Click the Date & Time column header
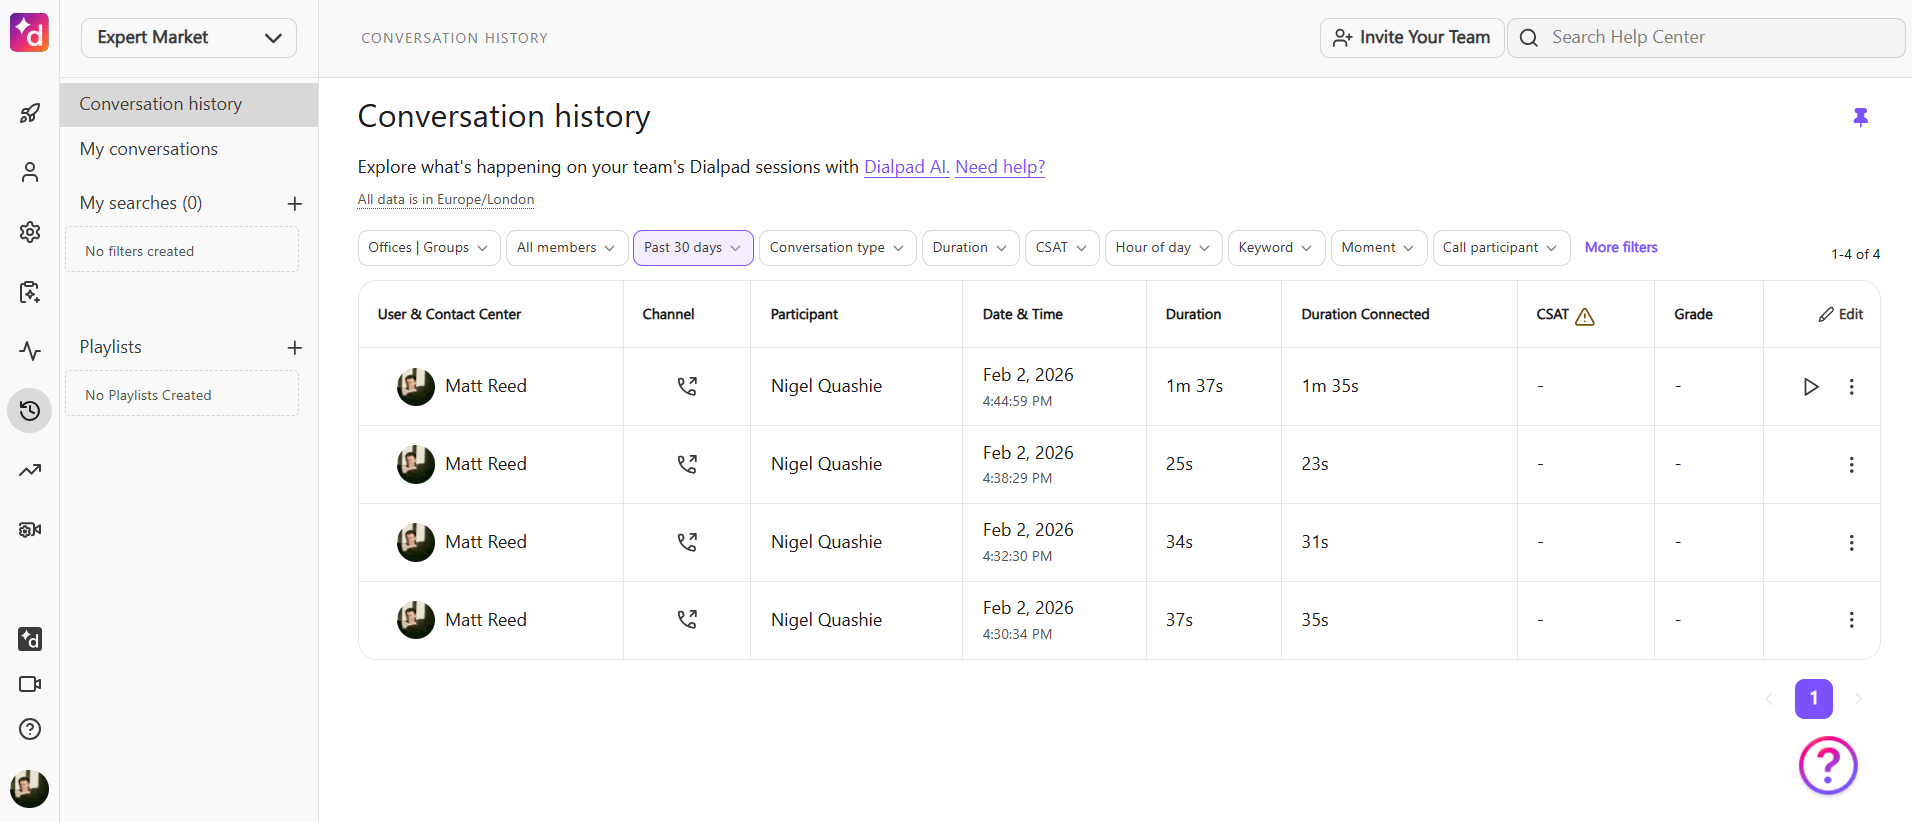The width and height of the screenshot is (1912, 822). pos(1023,314)
